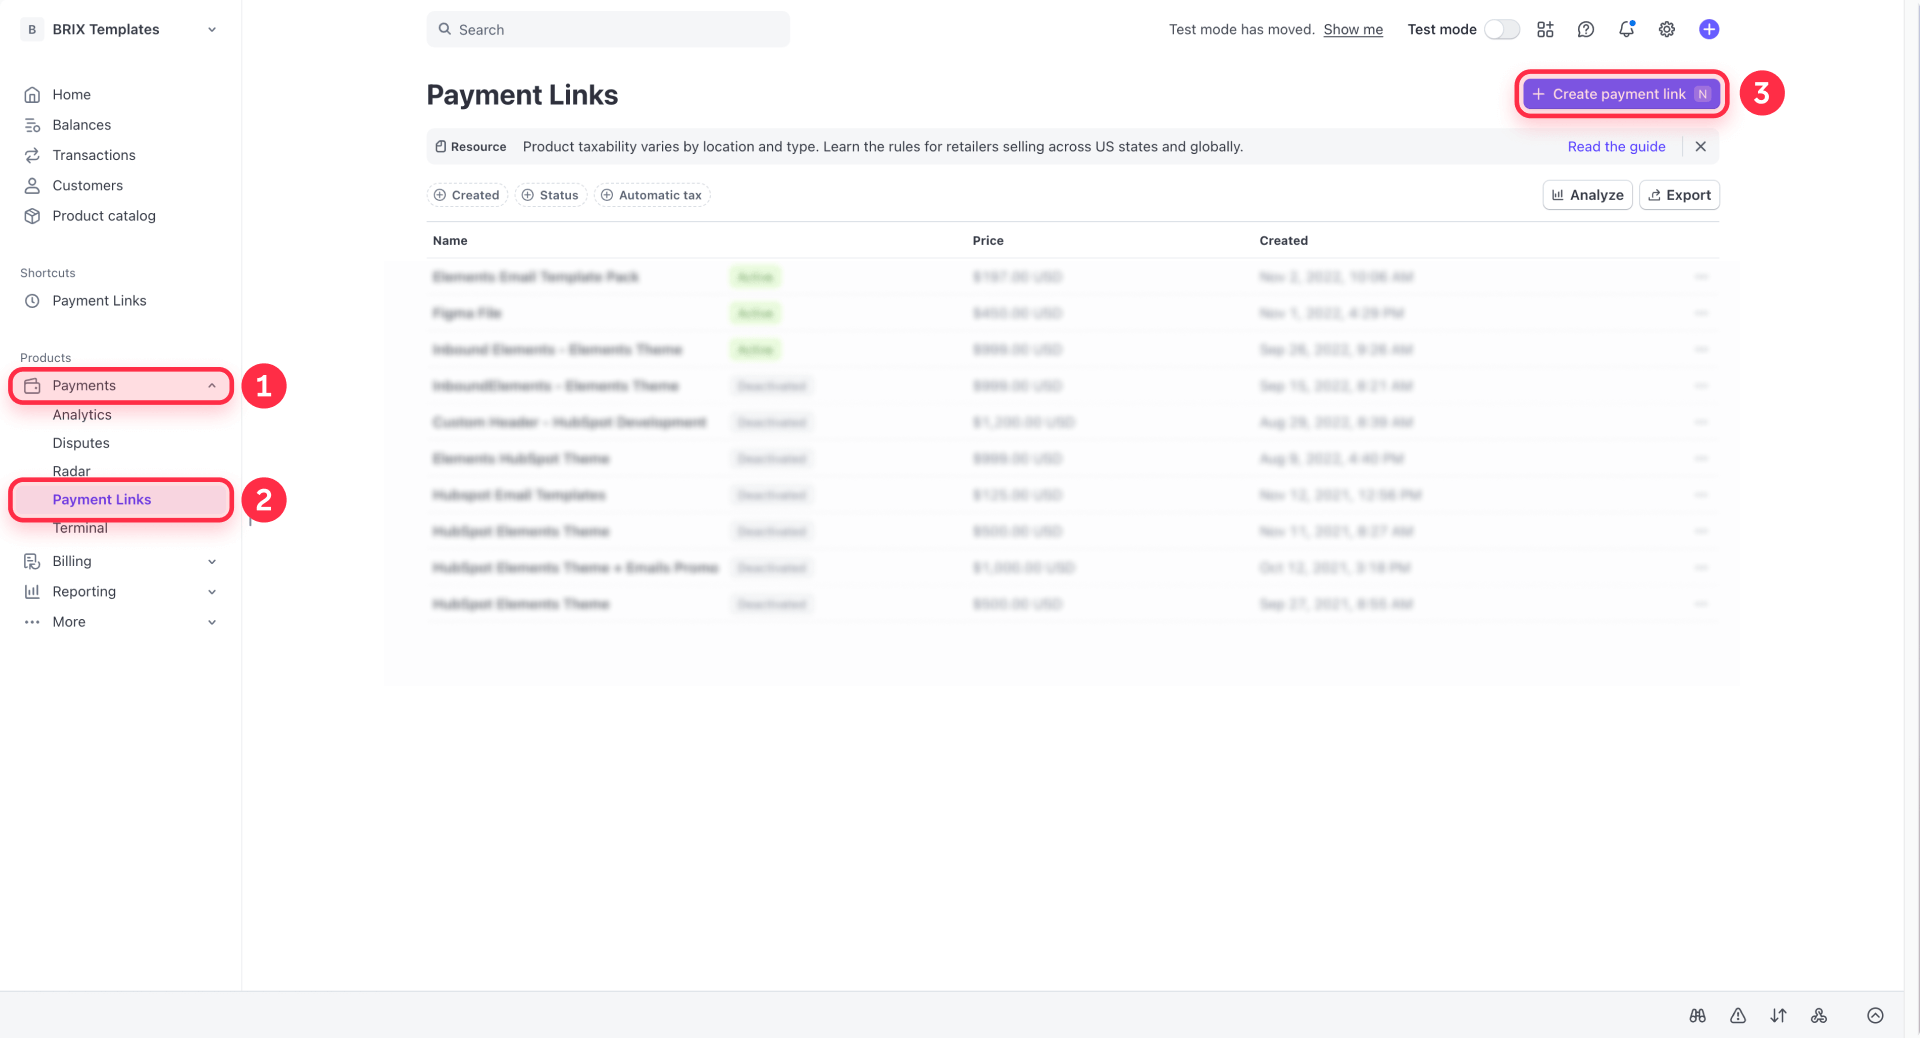Screen dimensions: 1920x1038
Task: Collapse the Payments section chevron
Action: (211, 385)
